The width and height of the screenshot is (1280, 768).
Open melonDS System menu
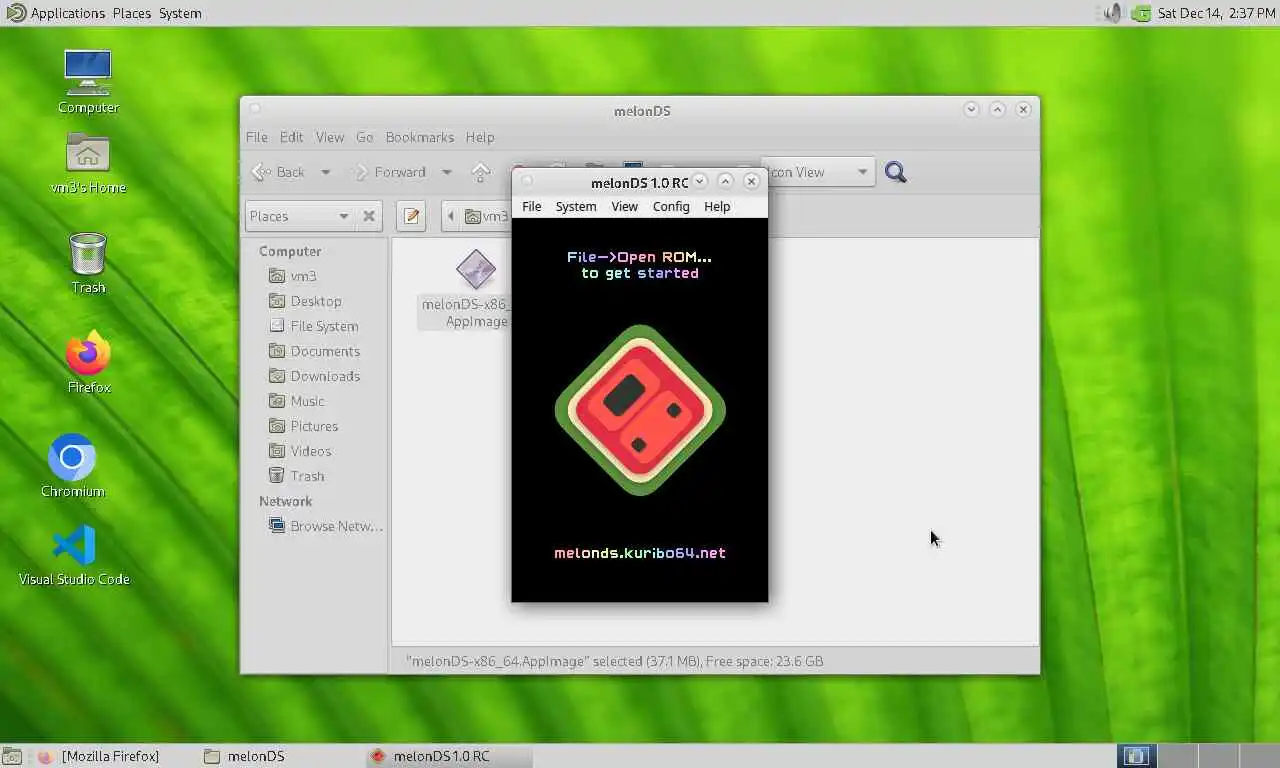click(576, 206)
